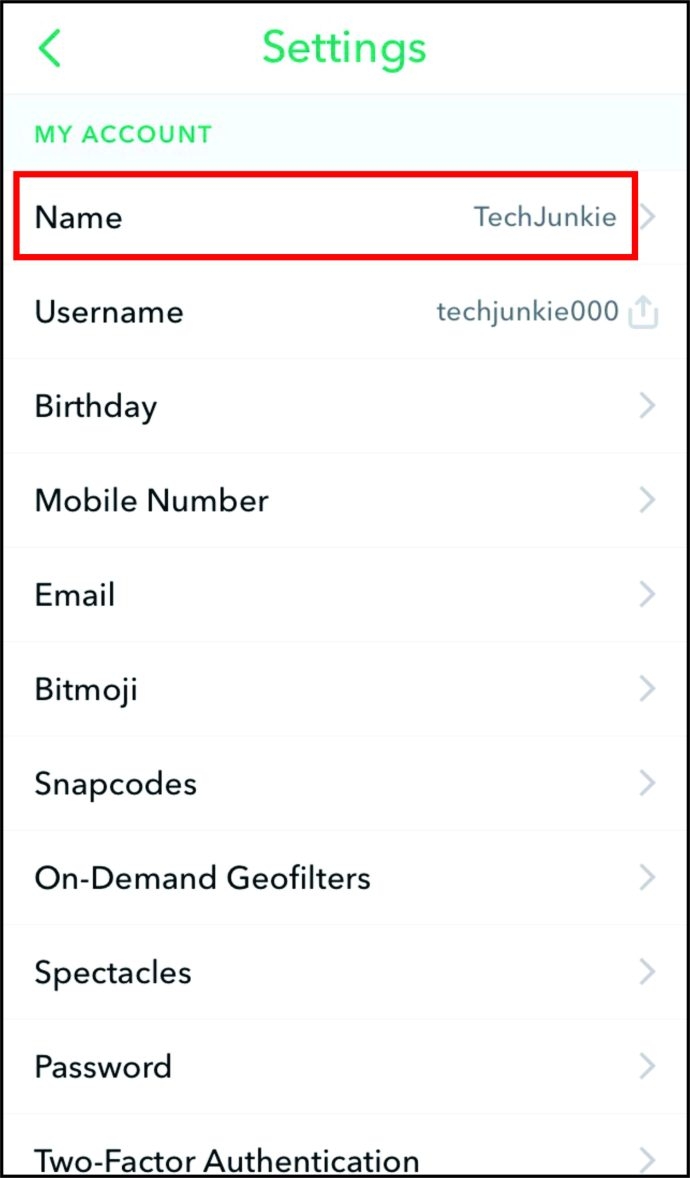Tap the techjunkie000 username text
Viewport: 690px width, 1178px height.
pos(527,312)
